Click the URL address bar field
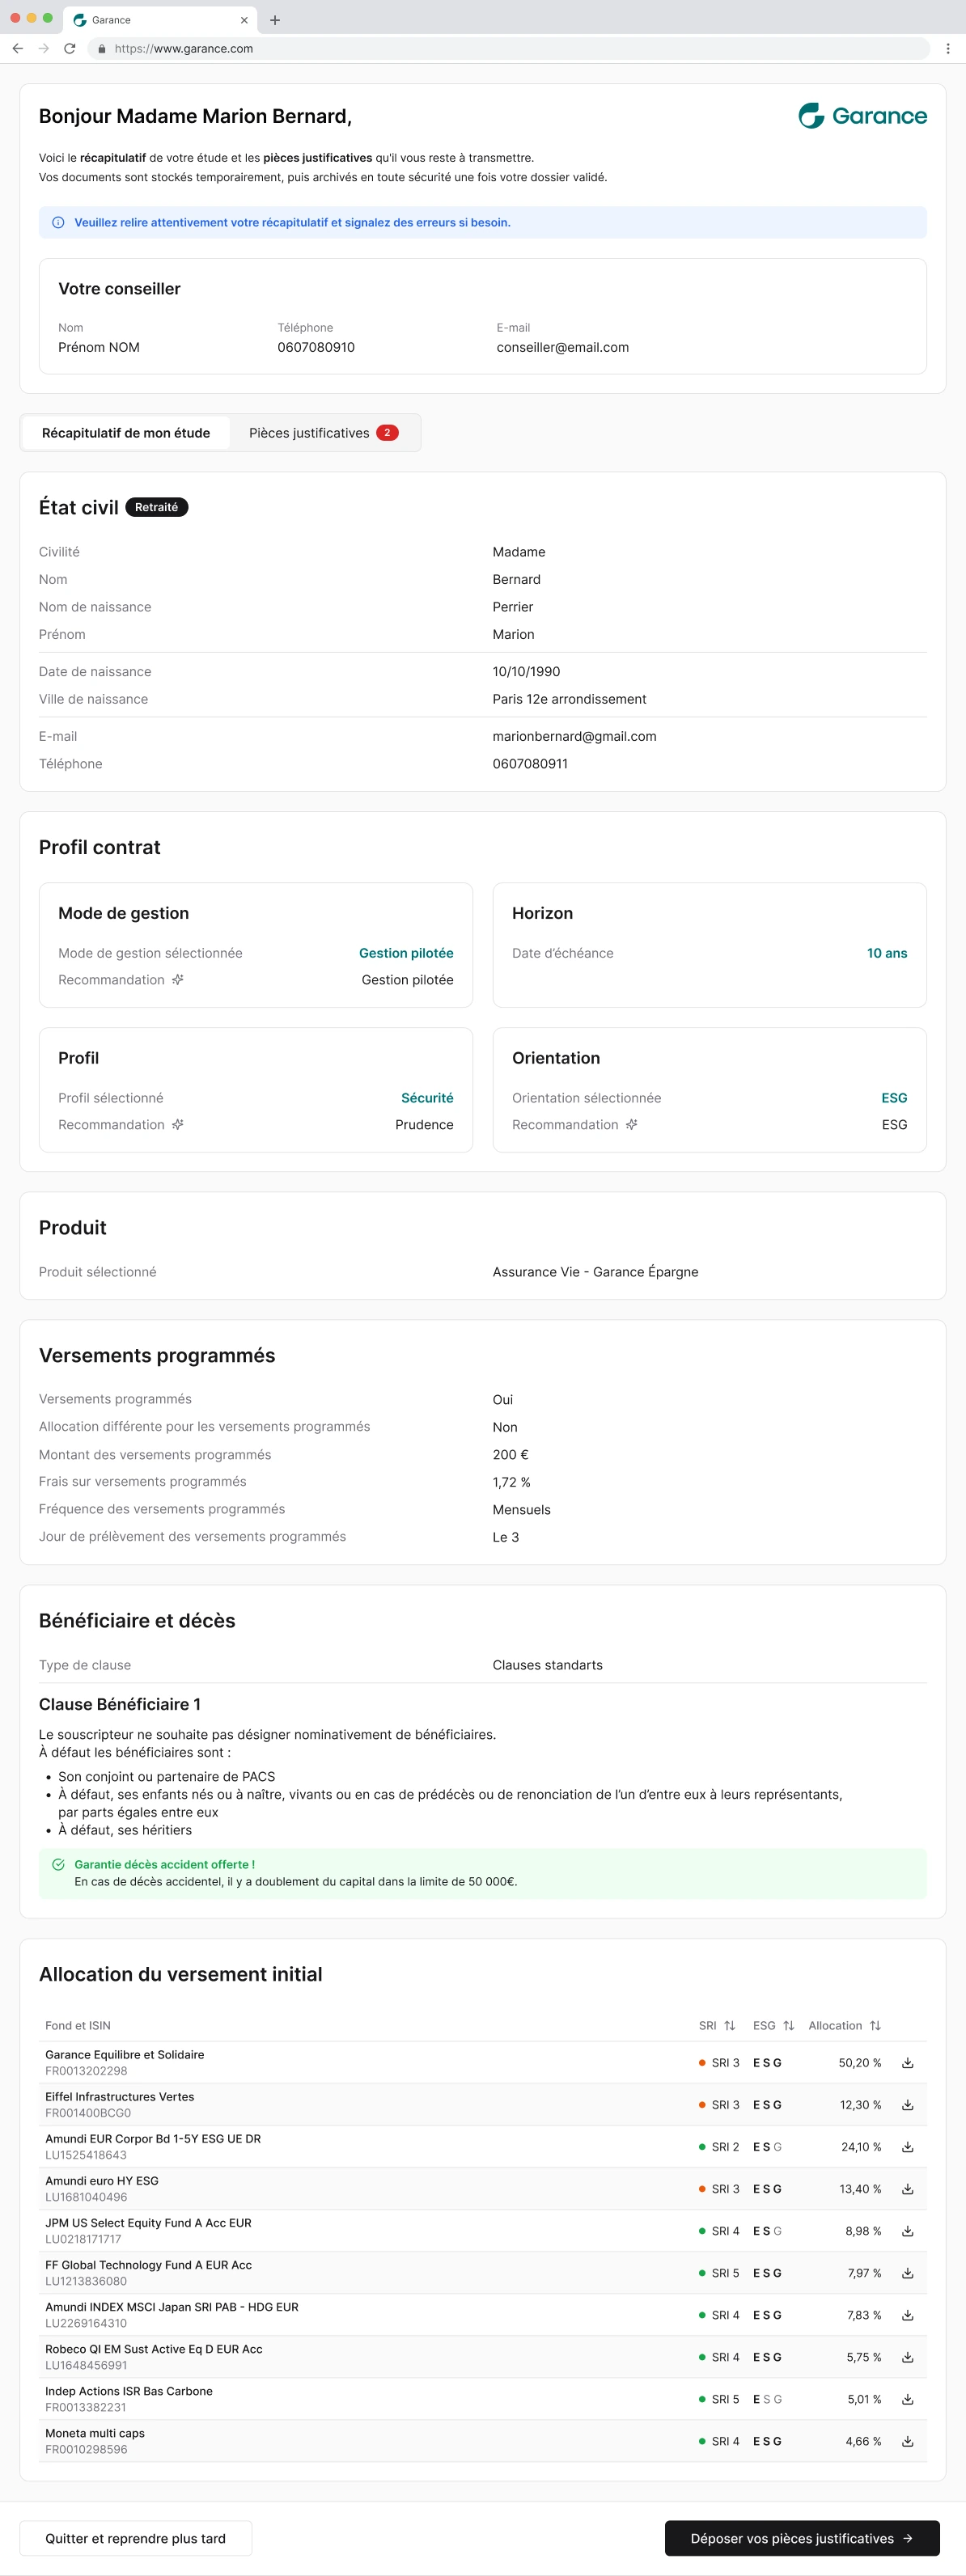Screen dimensions: 966x2576 (510, 48)
